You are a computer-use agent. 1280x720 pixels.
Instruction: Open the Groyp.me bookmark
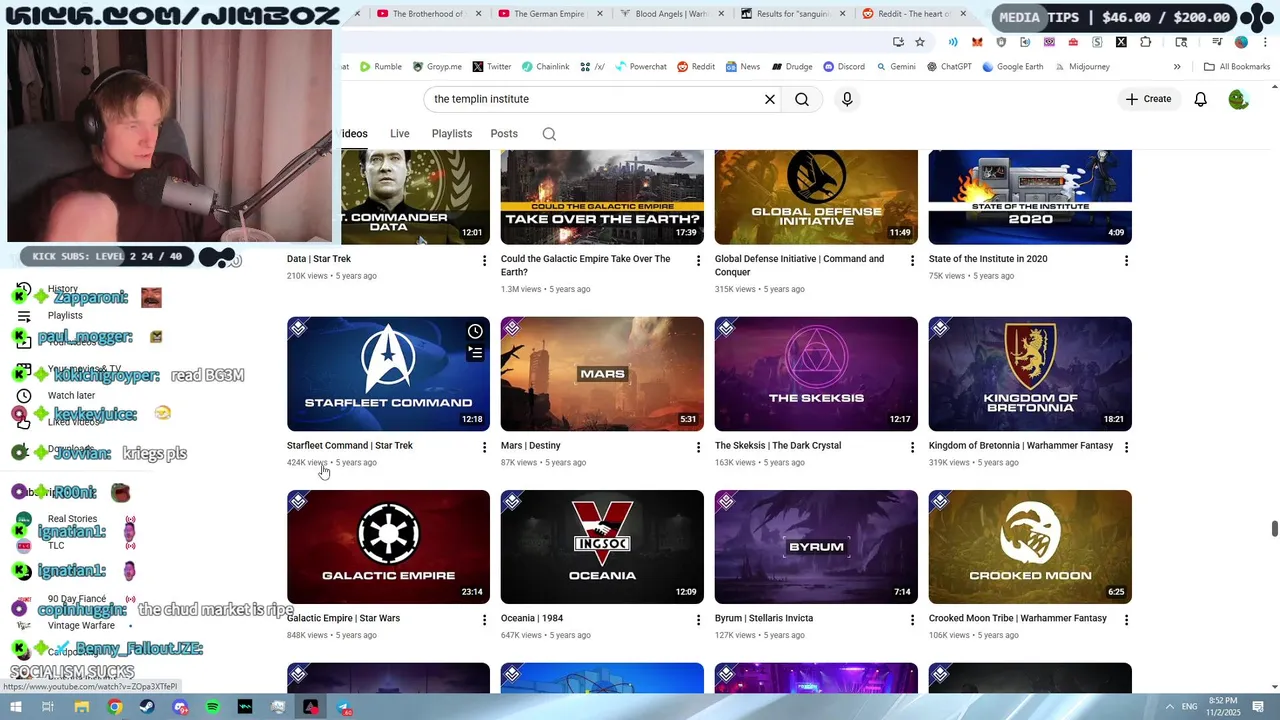tap(437, 67)
